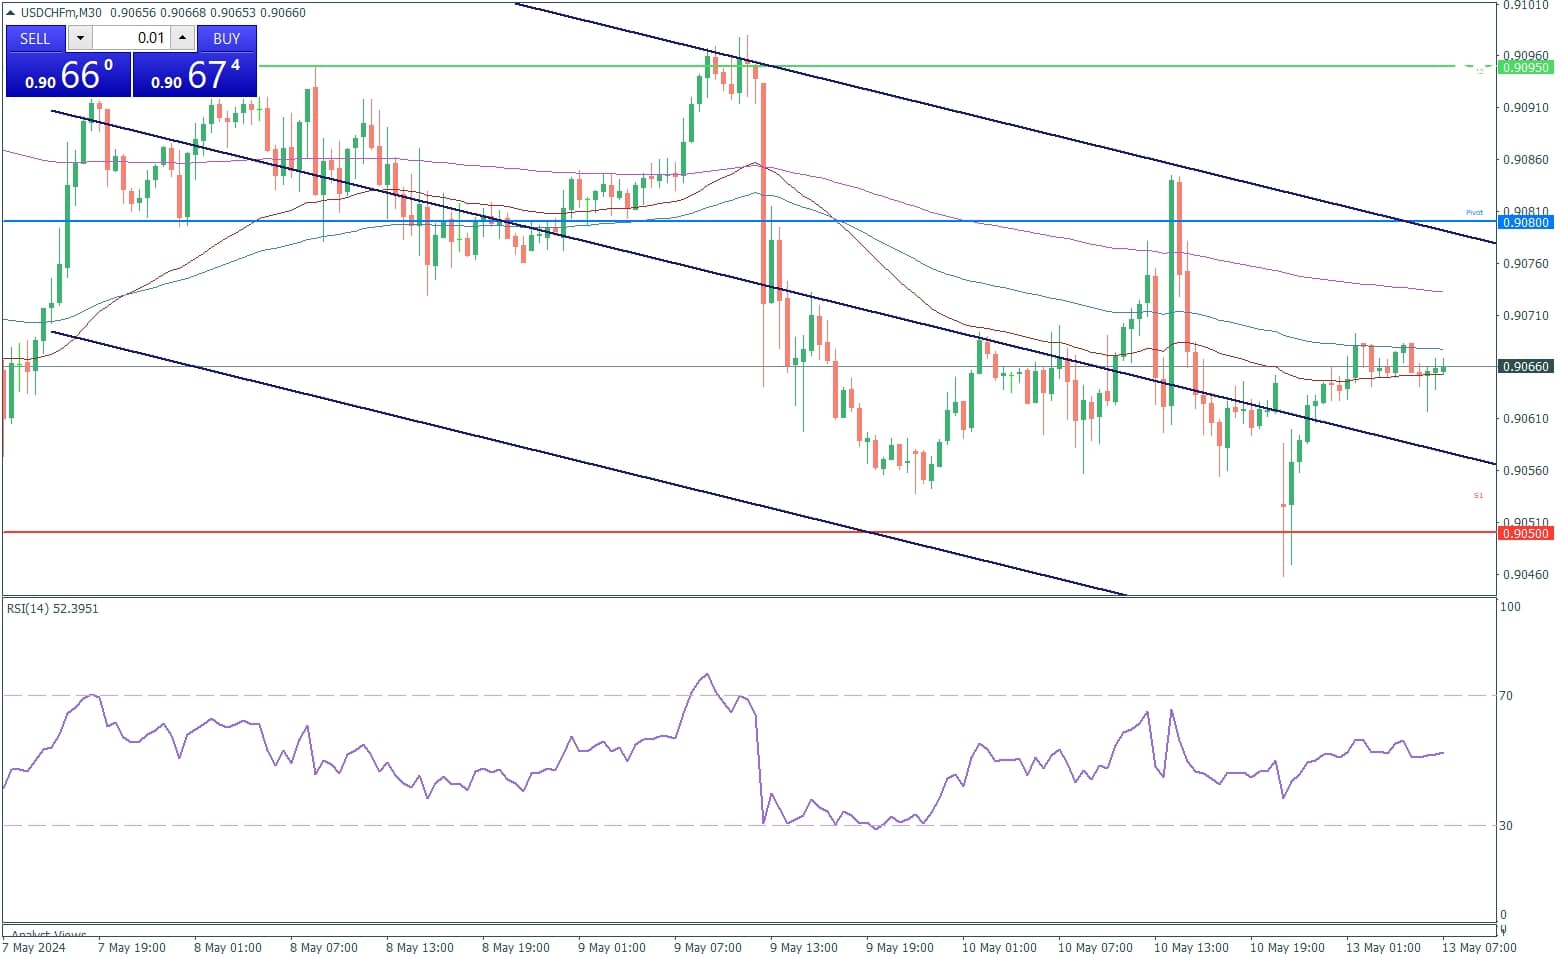
Task: Click the S1 support text label
Action: click(x=1478, y=496)
